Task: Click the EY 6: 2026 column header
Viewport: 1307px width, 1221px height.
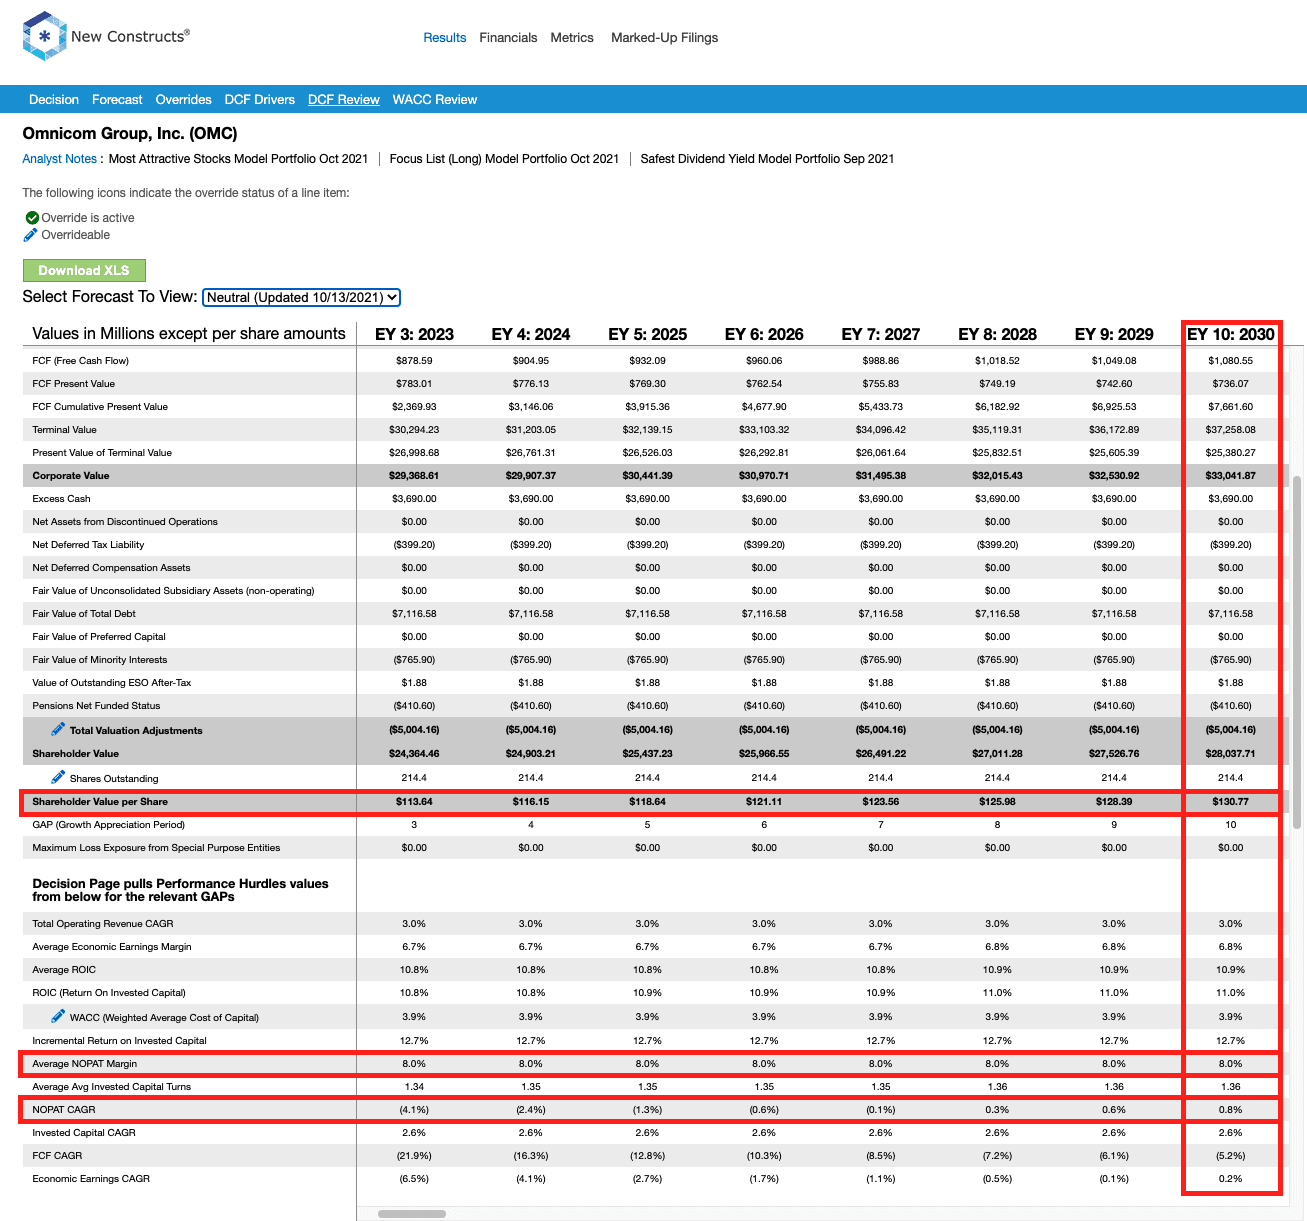Action: [x=764, y=334]
